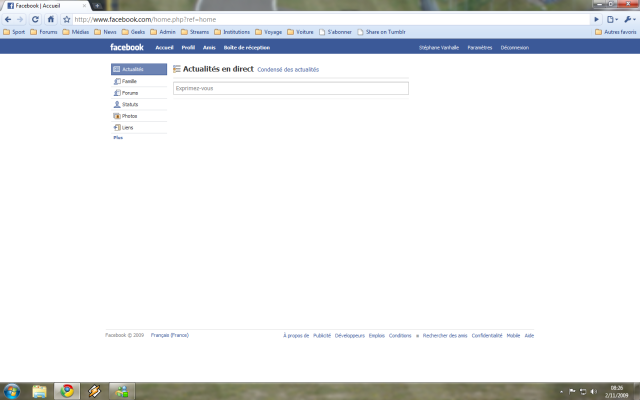Switch to Condensé des actualités
This screenshot has height=400, width=640.
[x=288, y=69]
